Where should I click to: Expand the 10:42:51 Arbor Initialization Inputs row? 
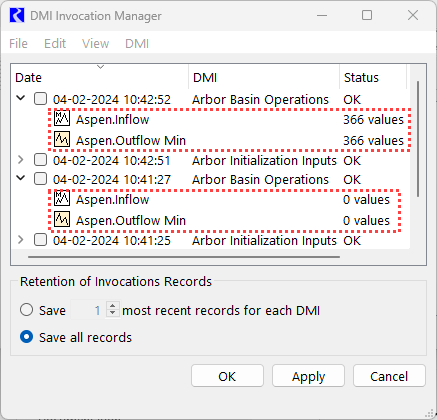[x=21, y=160]
